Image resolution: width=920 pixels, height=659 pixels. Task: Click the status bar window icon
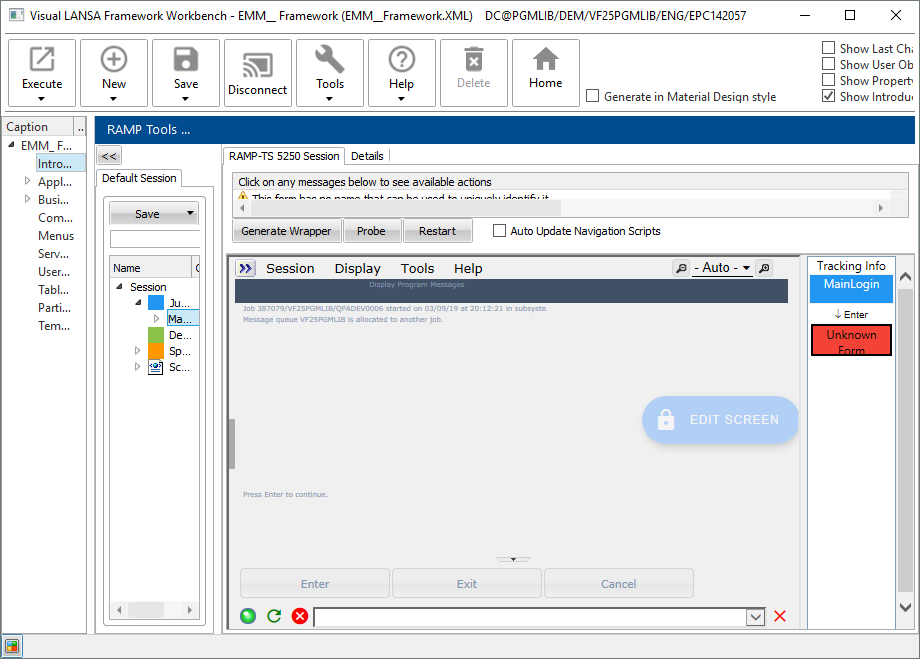pos(12,647)
